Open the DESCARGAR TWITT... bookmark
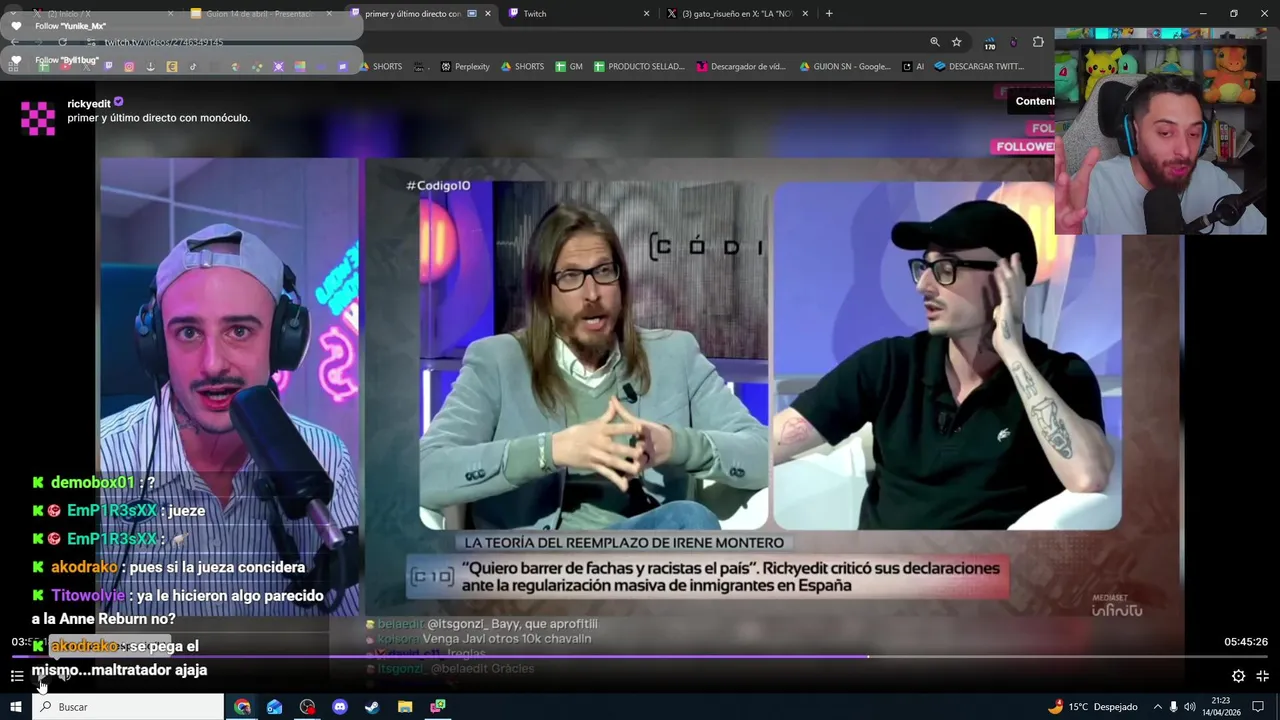 pyautogui.click(x=979, y=67)
